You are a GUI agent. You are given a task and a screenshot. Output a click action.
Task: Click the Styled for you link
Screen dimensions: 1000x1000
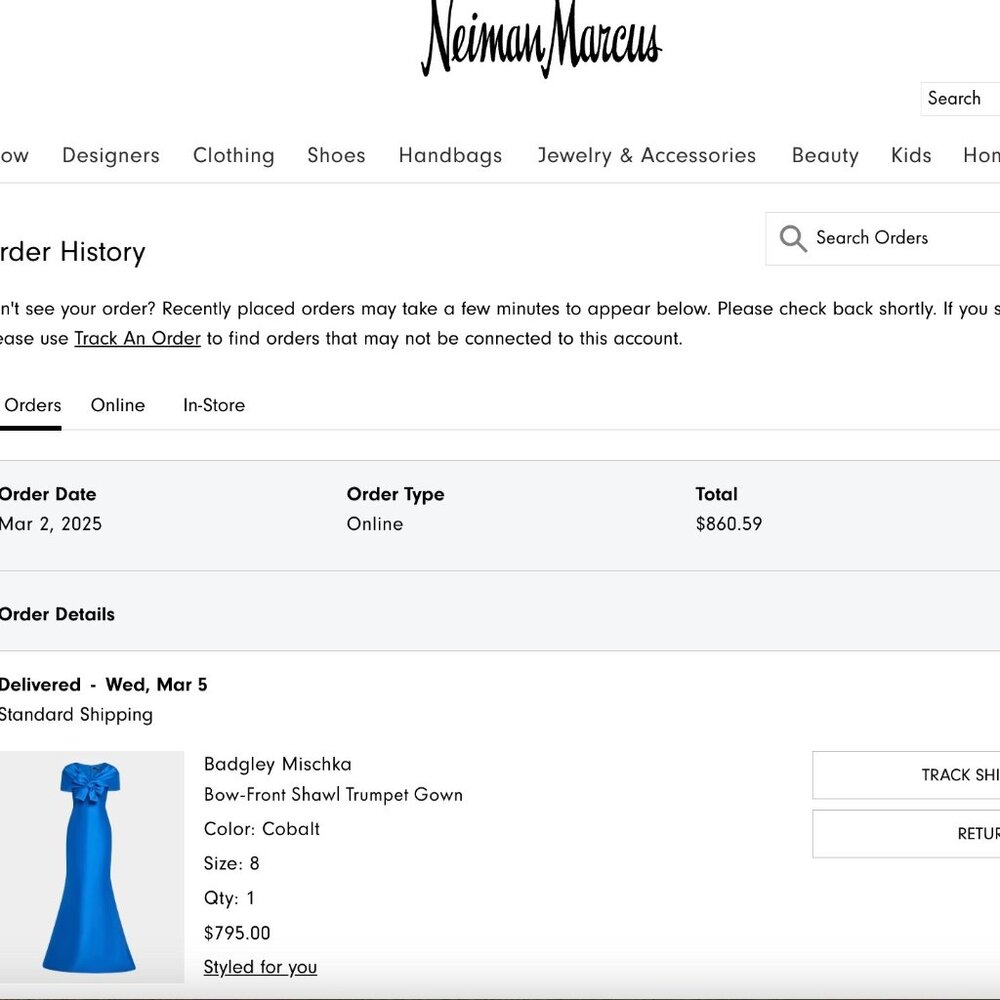(x=260, y=967)
